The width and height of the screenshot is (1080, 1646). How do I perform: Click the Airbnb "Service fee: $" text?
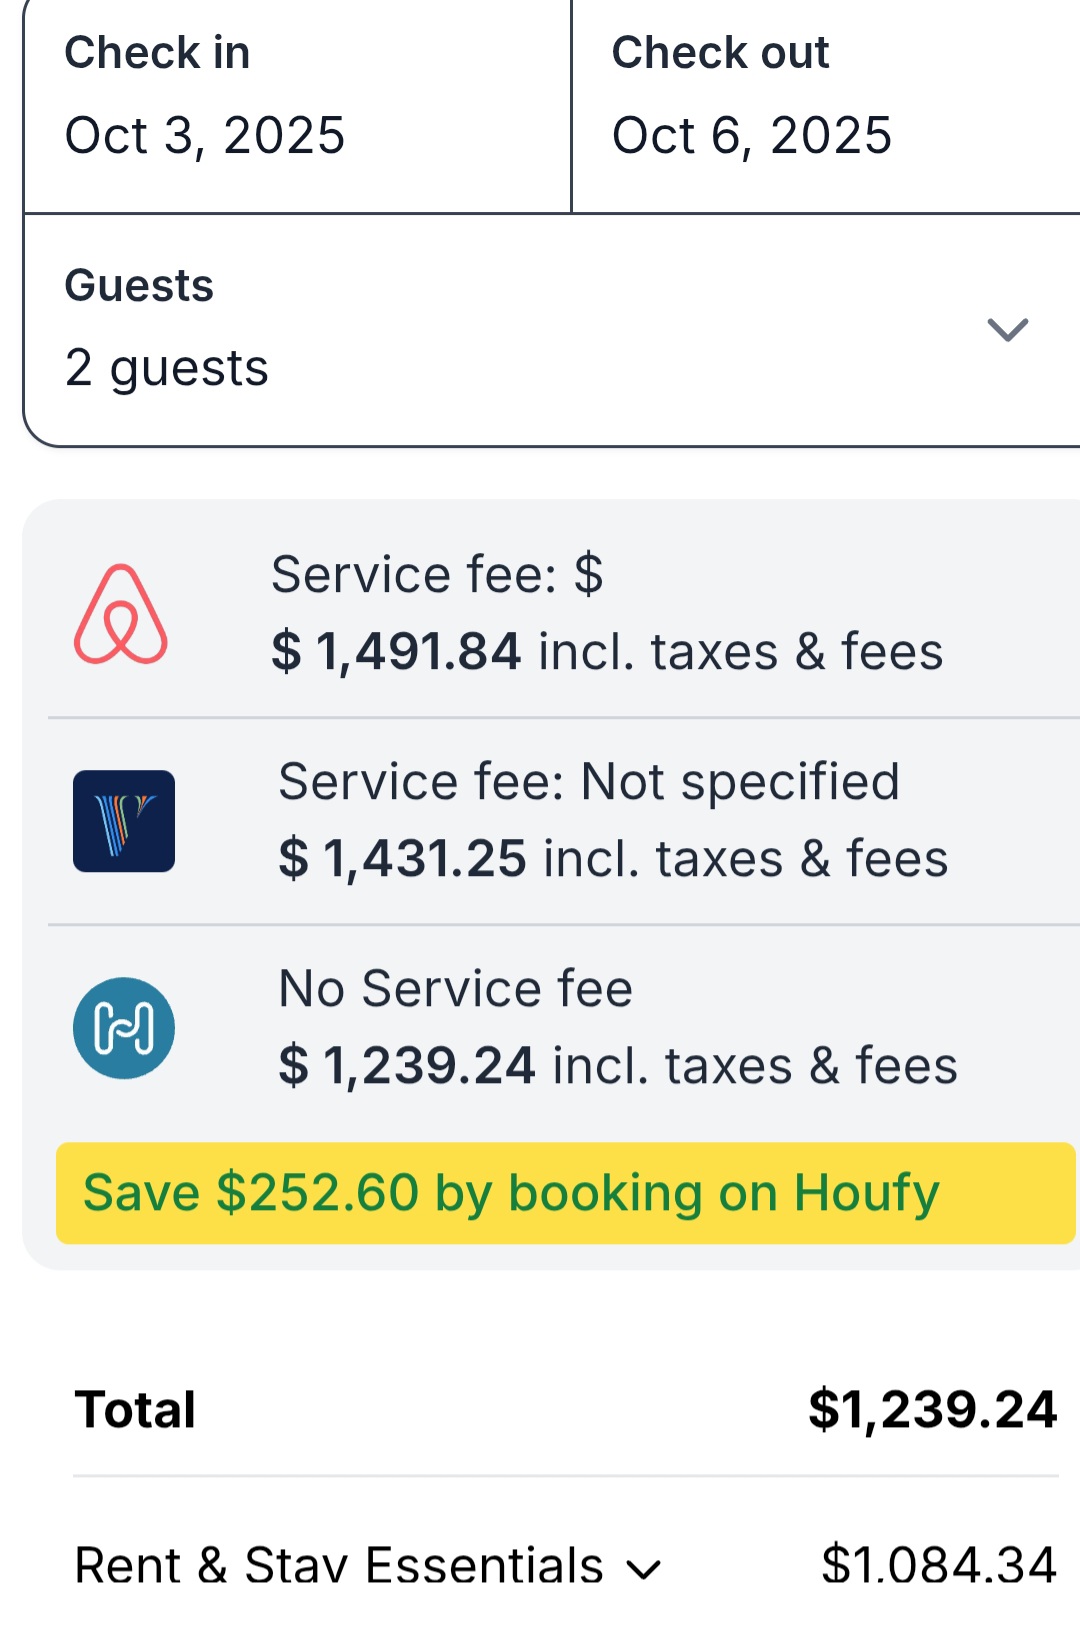pos(437,575)
